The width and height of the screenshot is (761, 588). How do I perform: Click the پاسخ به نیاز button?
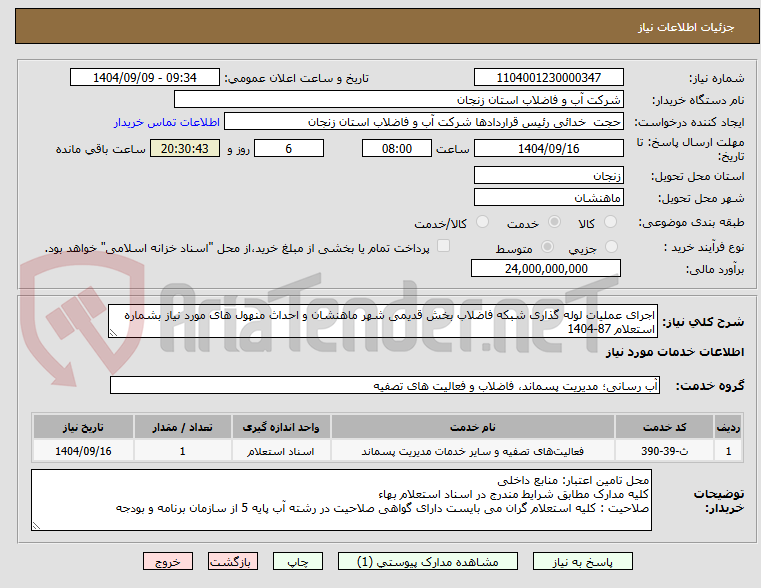(x=582, y=561)
